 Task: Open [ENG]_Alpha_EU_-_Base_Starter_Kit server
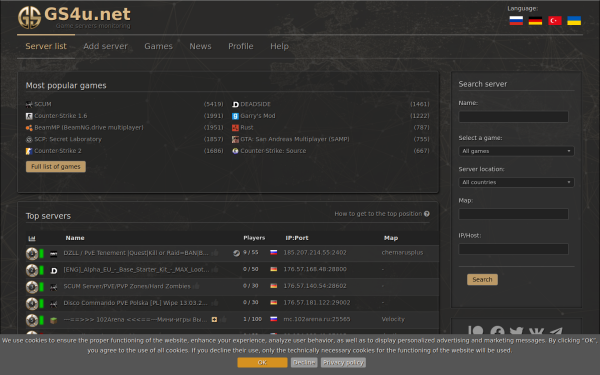136,270
